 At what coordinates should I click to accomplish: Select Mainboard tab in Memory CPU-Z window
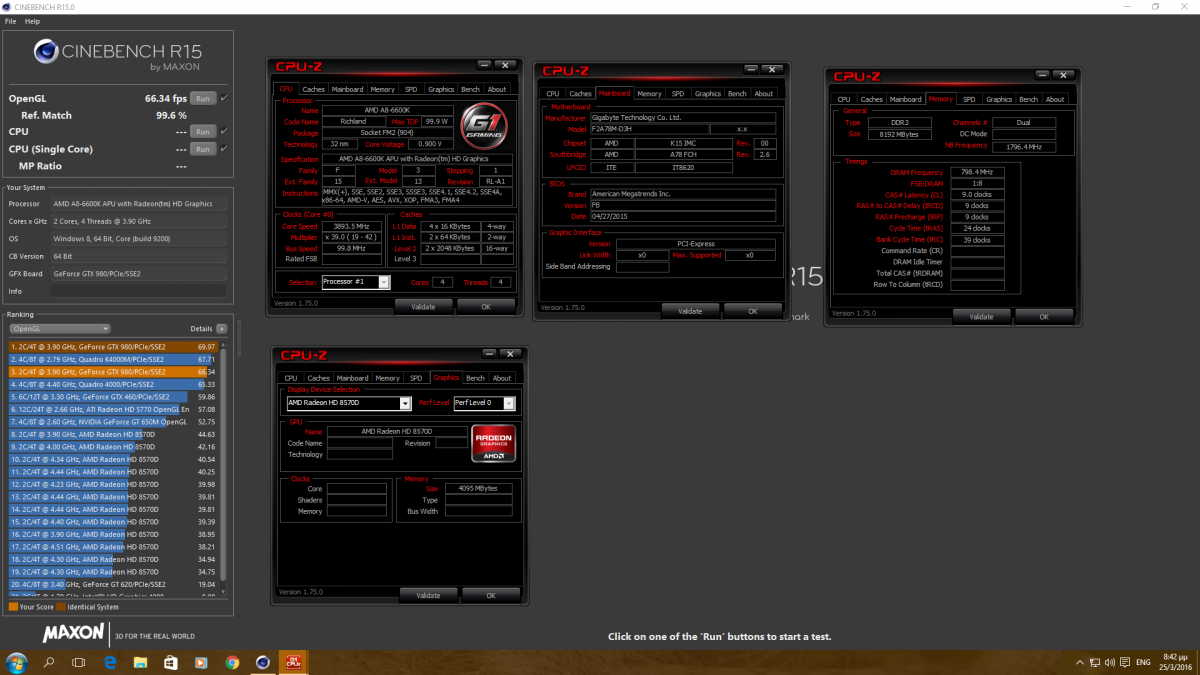pyautogui.click(x=906, y=99)
